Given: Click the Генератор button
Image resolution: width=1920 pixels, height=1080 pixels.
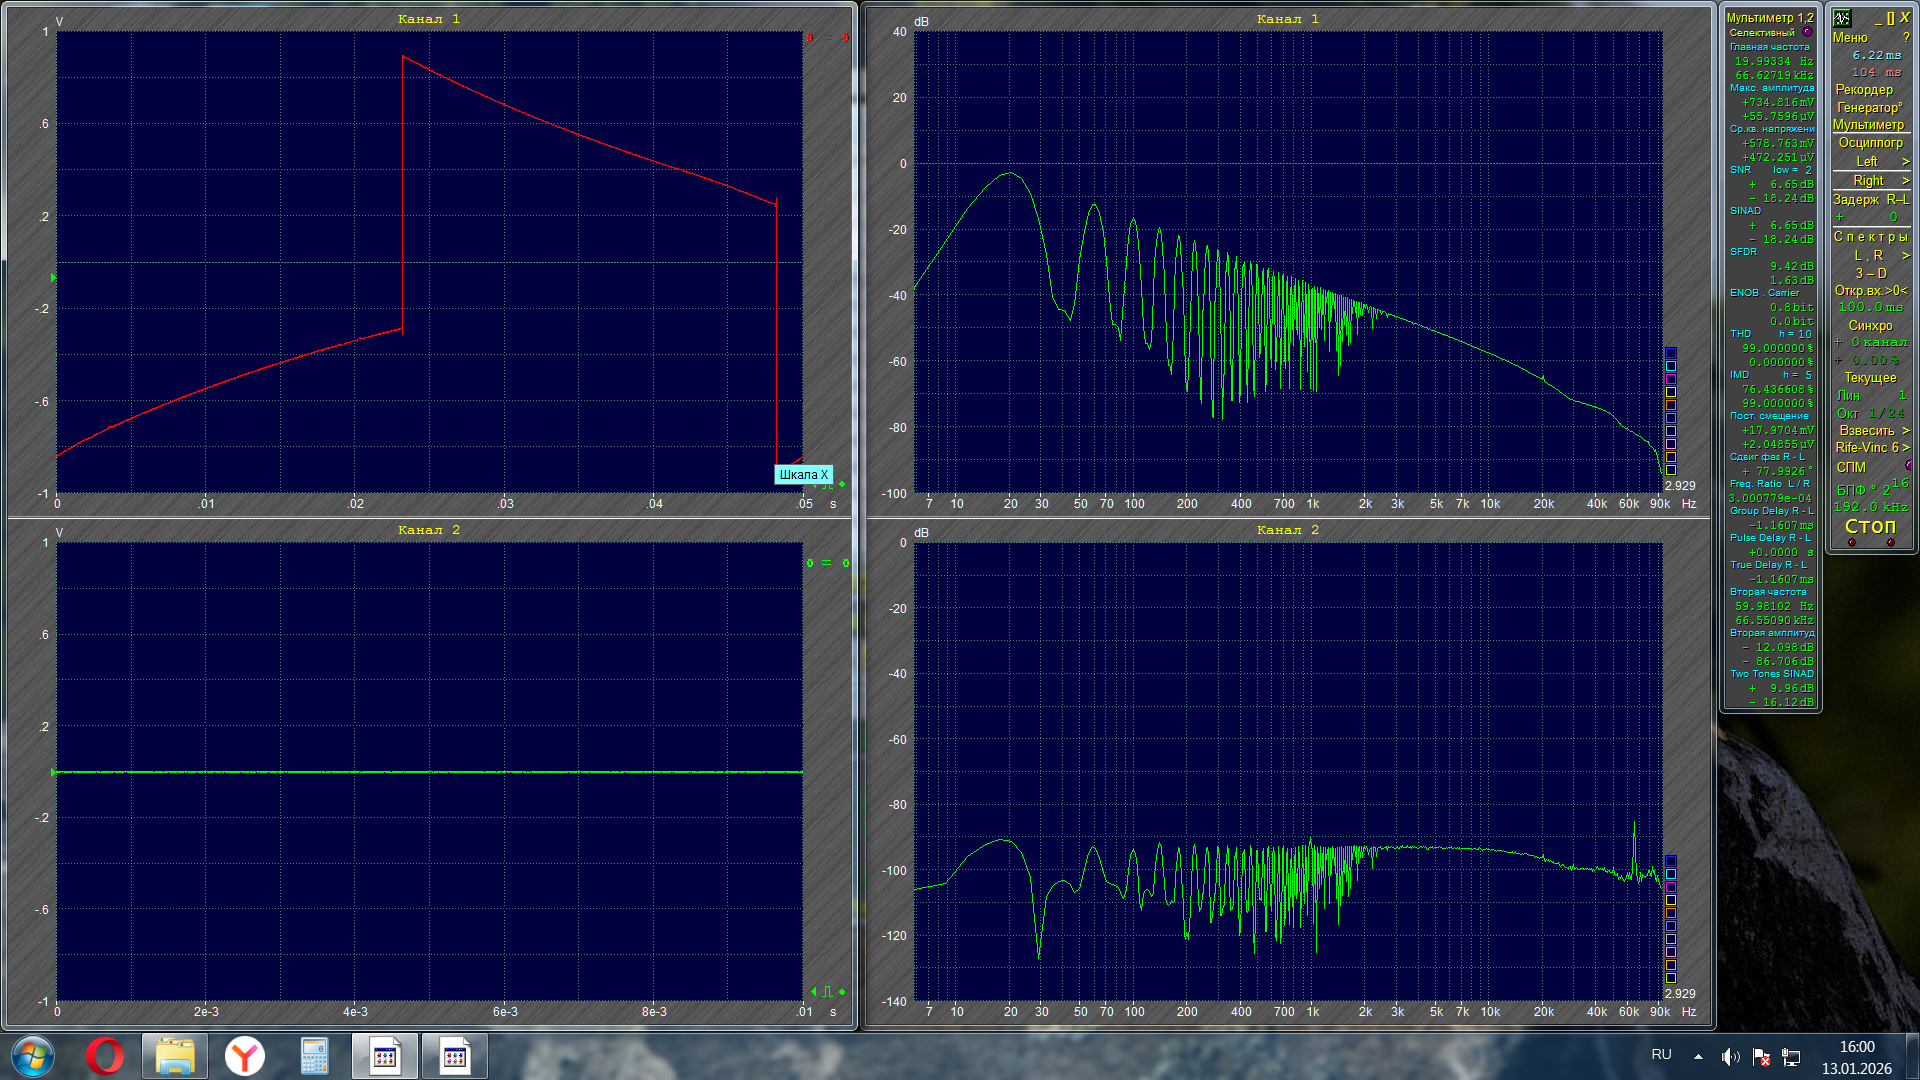Looking at the screenshot, I should pyautogui.click(x=1868, y=107).
